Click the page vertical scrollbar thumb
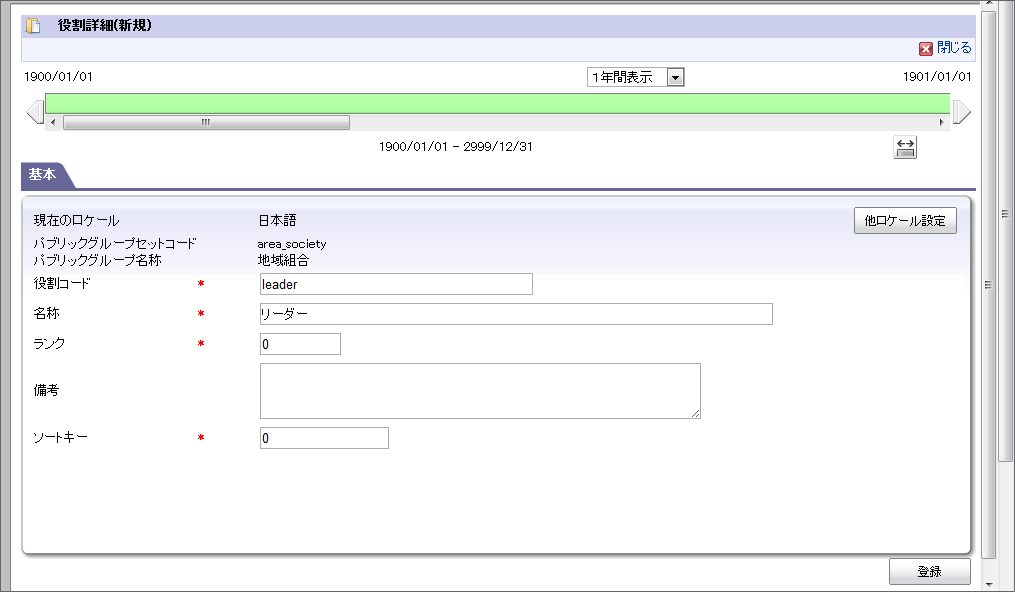The width and height of the screenshot is (1015, 592). tap(988, 285)
